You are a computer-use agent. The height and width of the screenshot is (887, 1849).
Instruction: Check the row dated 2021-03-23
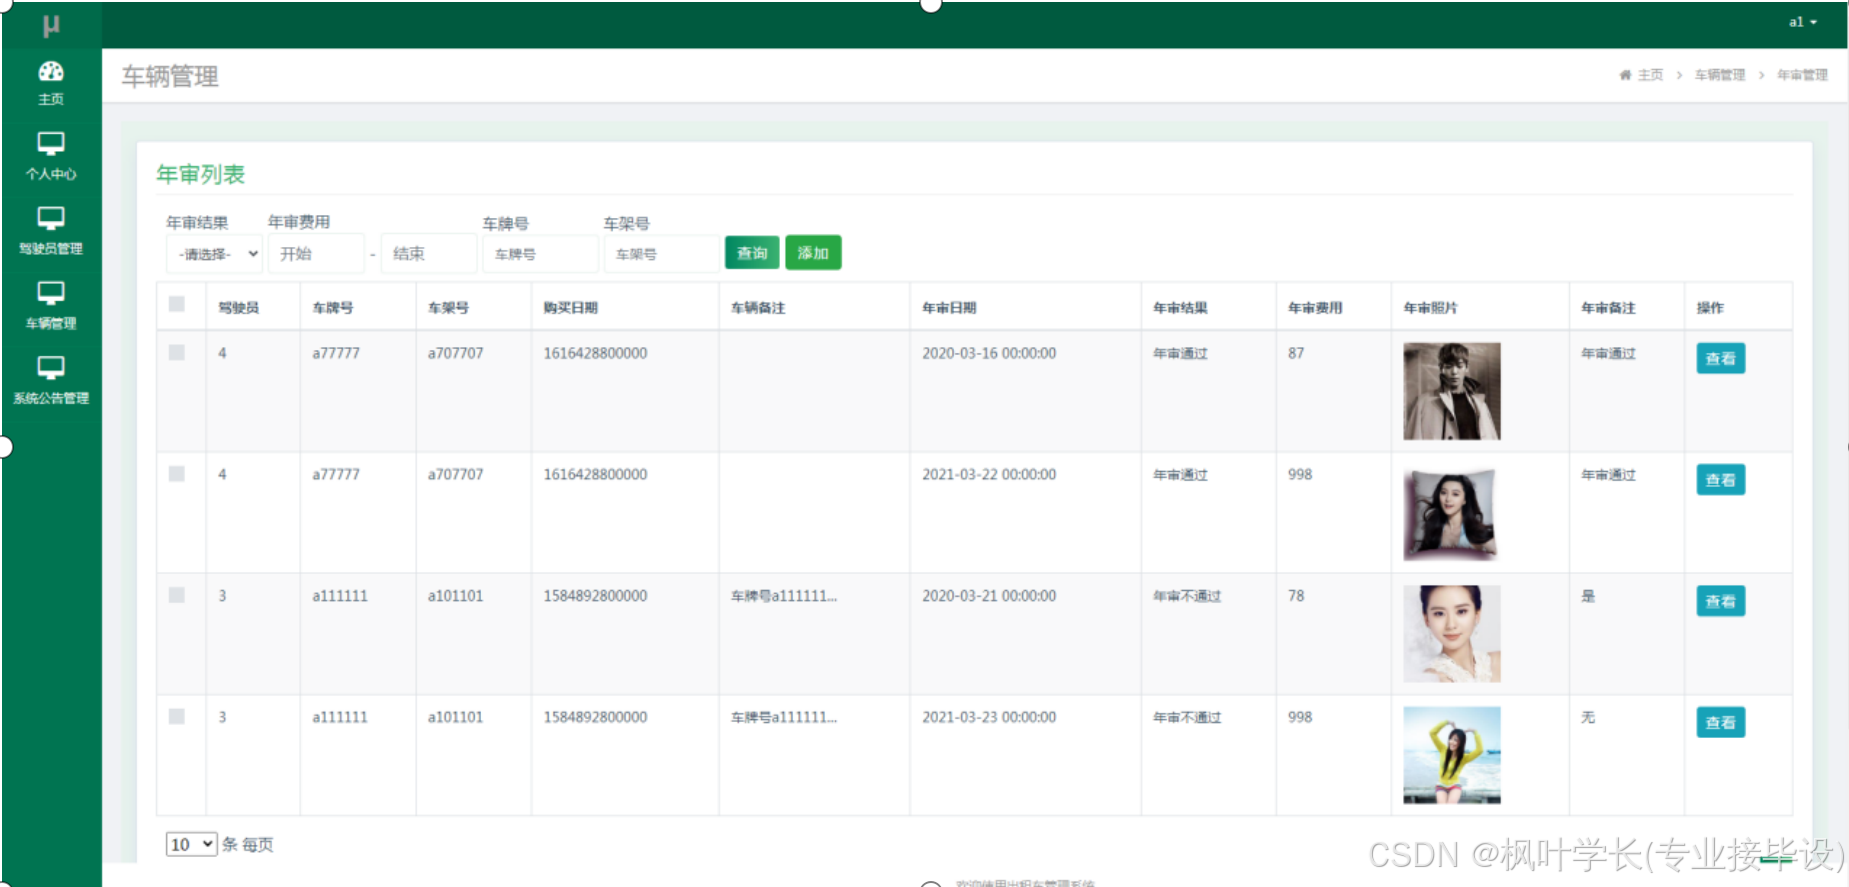coord(177,716)
